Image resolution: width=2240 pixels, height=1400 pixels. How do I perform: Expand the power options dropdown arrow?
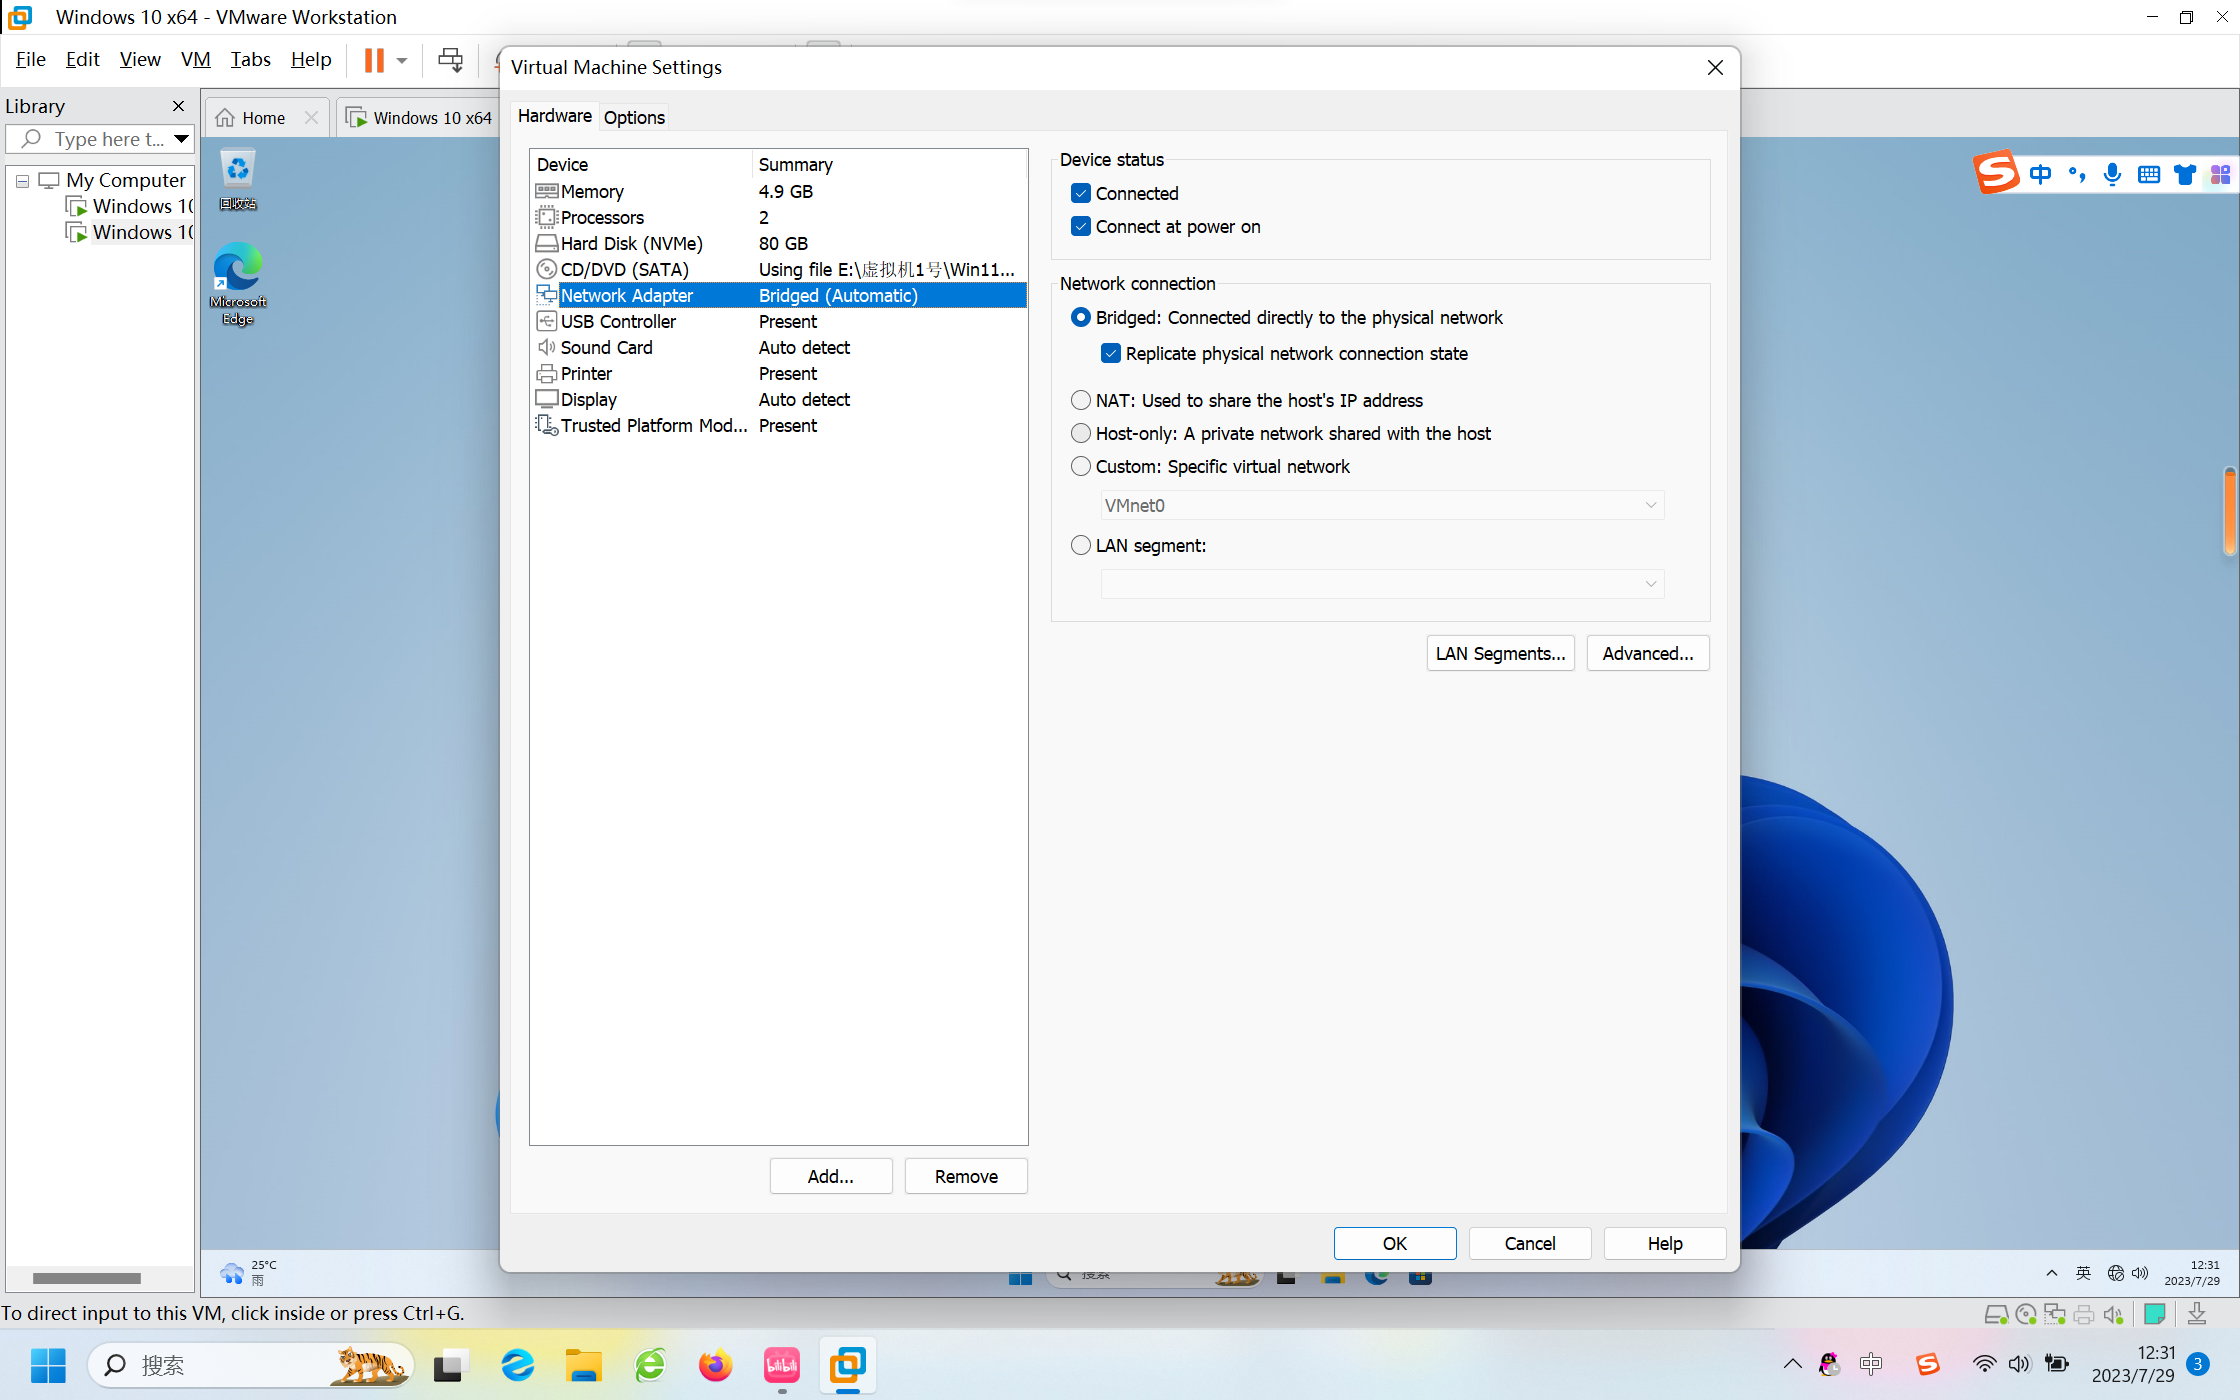(x=402, y=60)
